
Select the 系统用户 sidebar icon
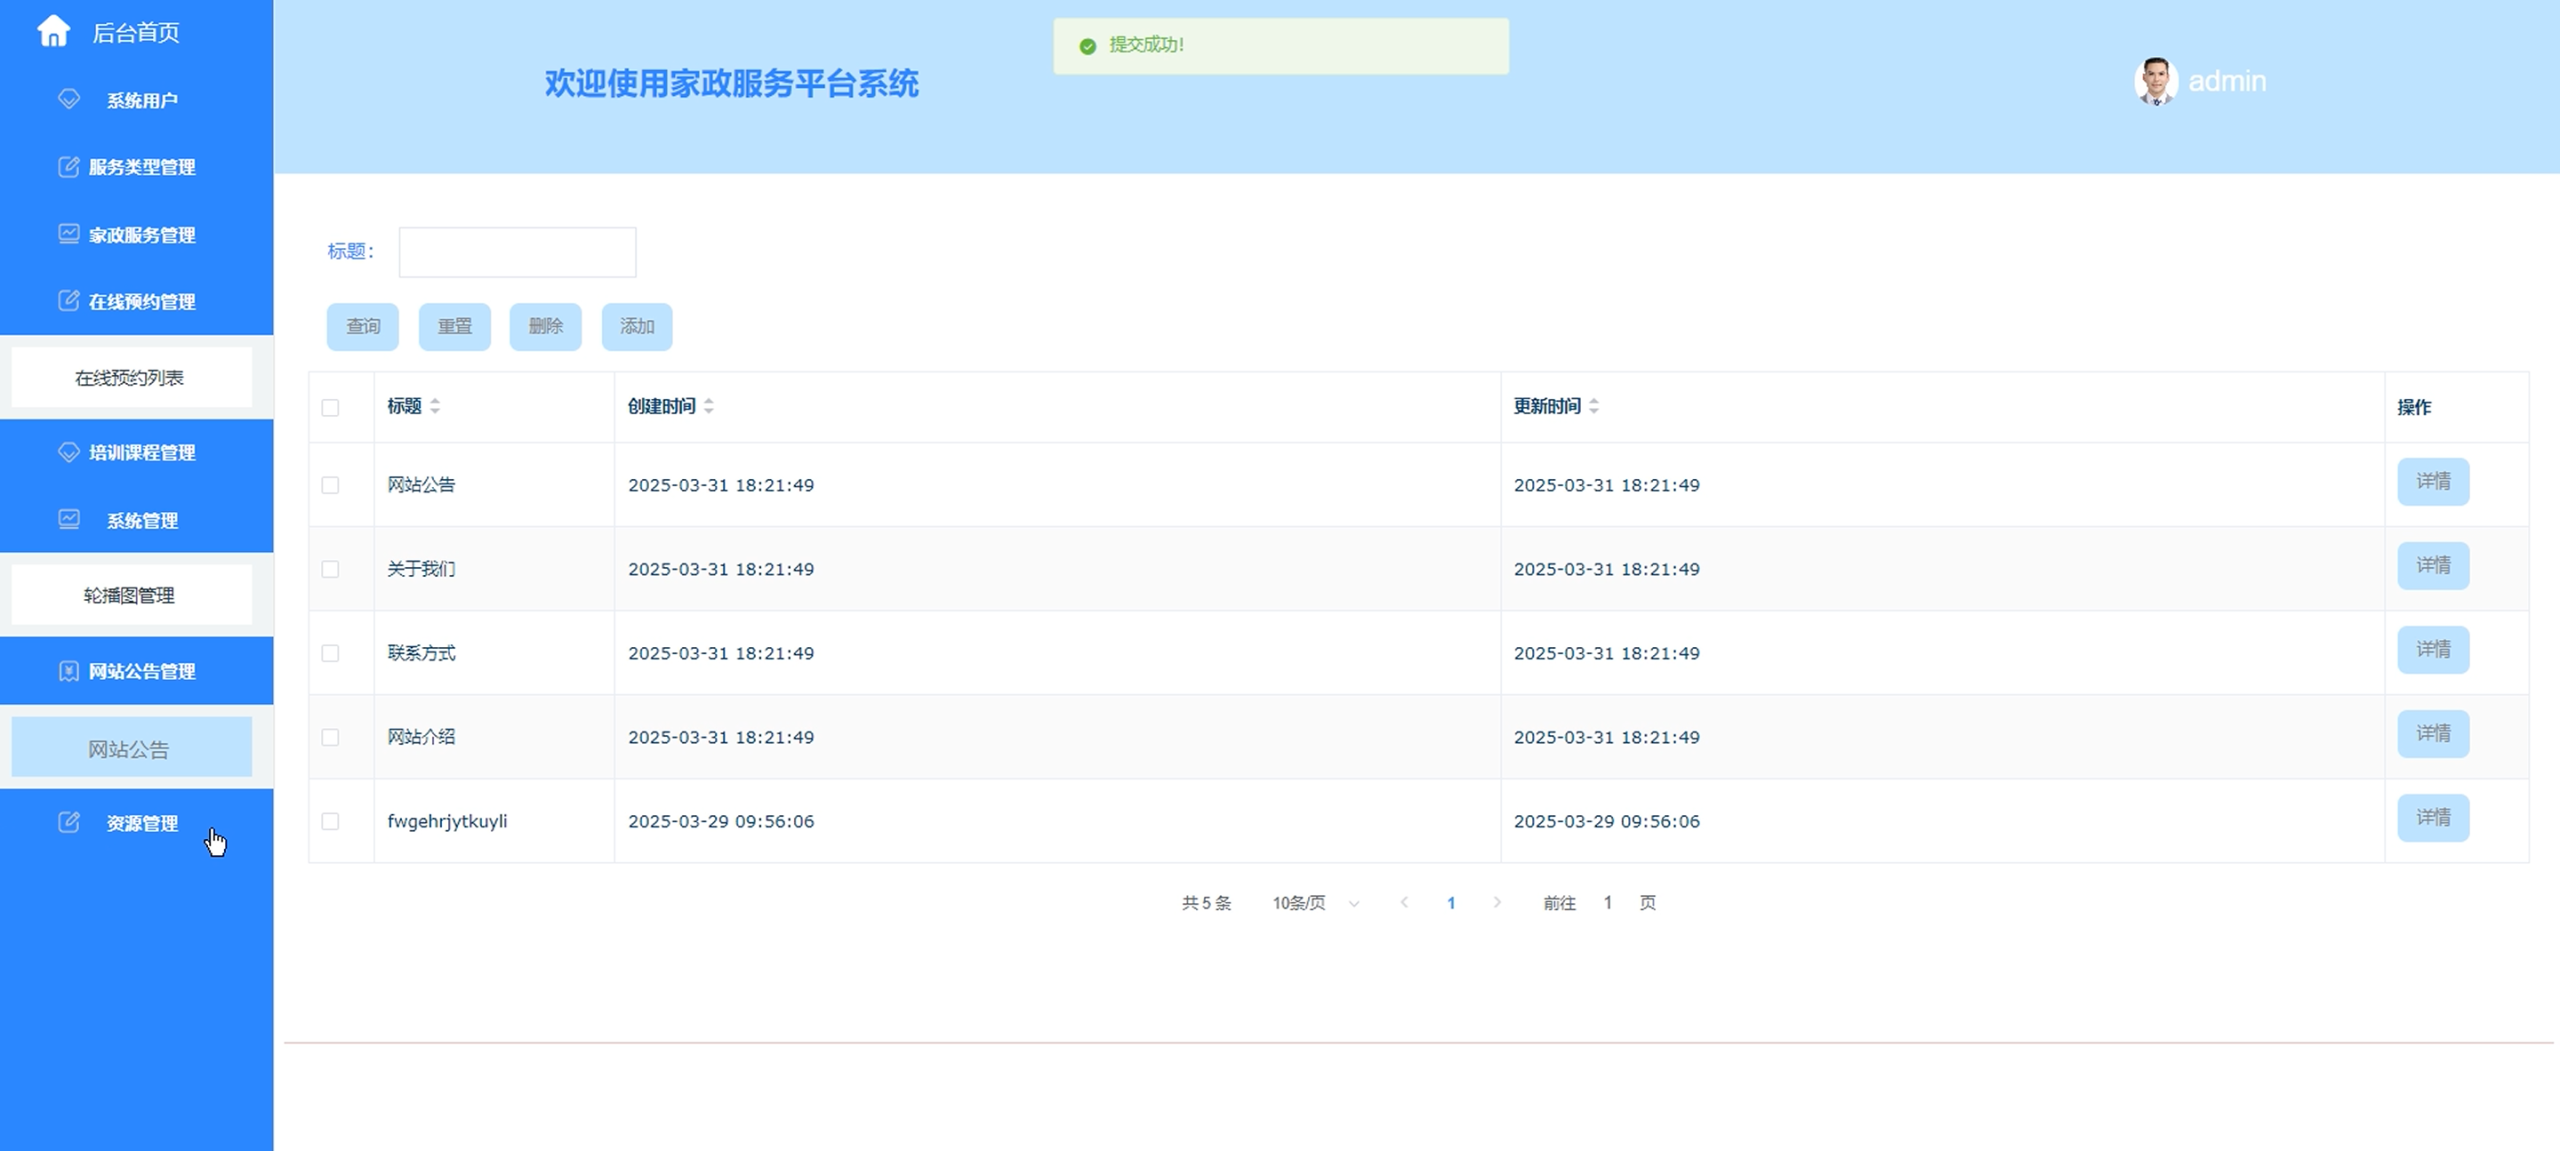pos(67,99)
